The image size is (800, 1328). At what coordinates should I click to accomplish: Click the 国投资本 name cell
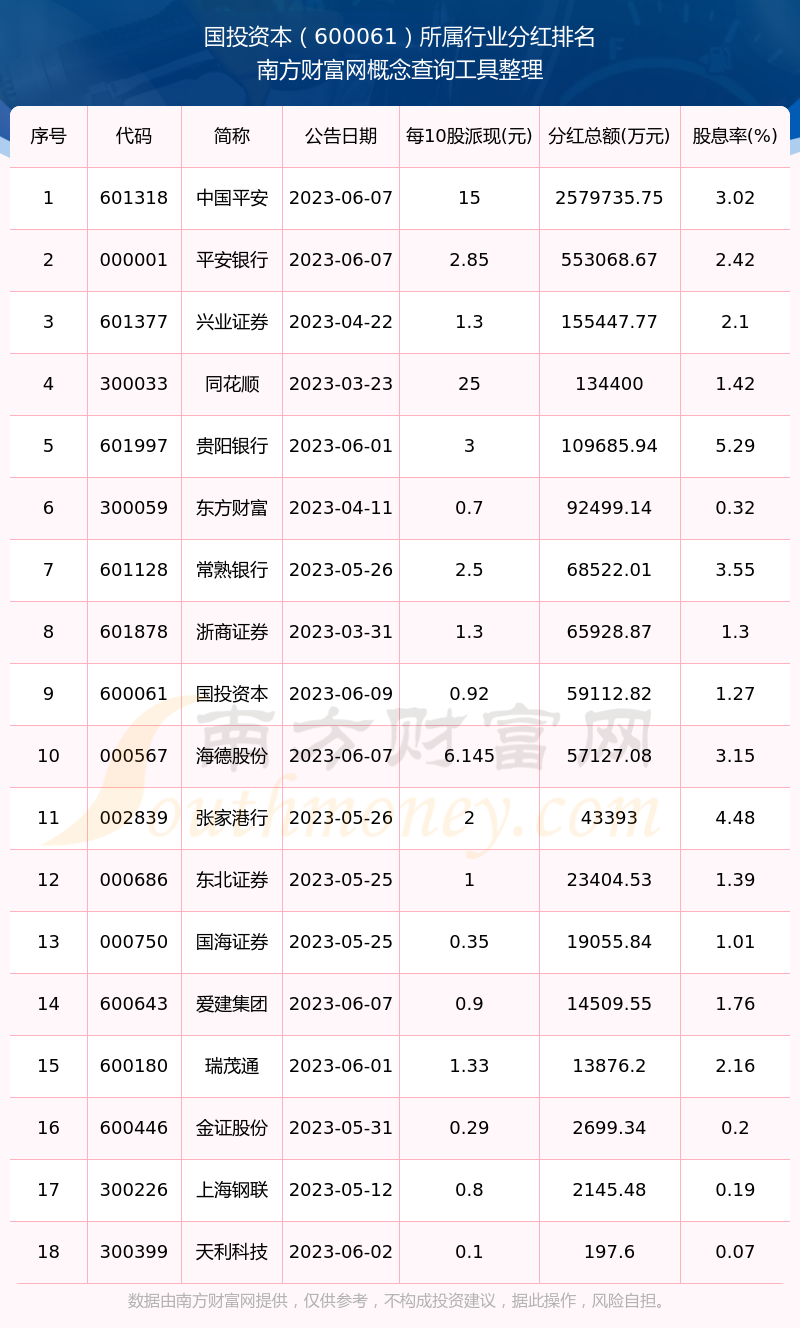point(232,694)
